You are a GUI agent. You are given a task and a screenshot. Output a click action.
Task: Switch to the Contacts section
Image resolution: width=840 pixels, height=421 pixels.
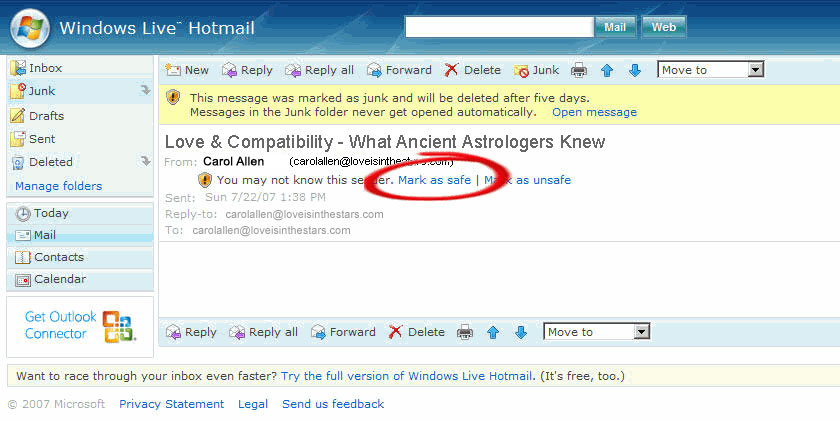(81, 257)
